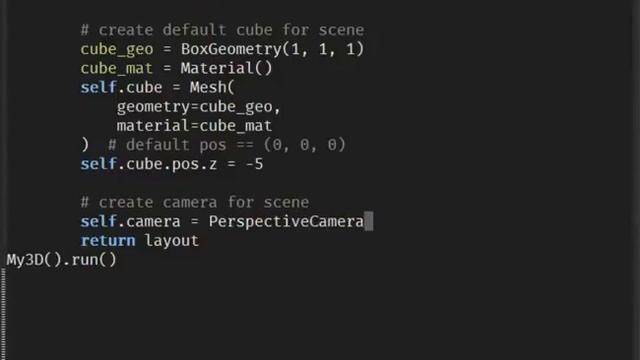Click the text cursor block after PerspectiveCamera
640x360 pixels.
coord(369,221)
